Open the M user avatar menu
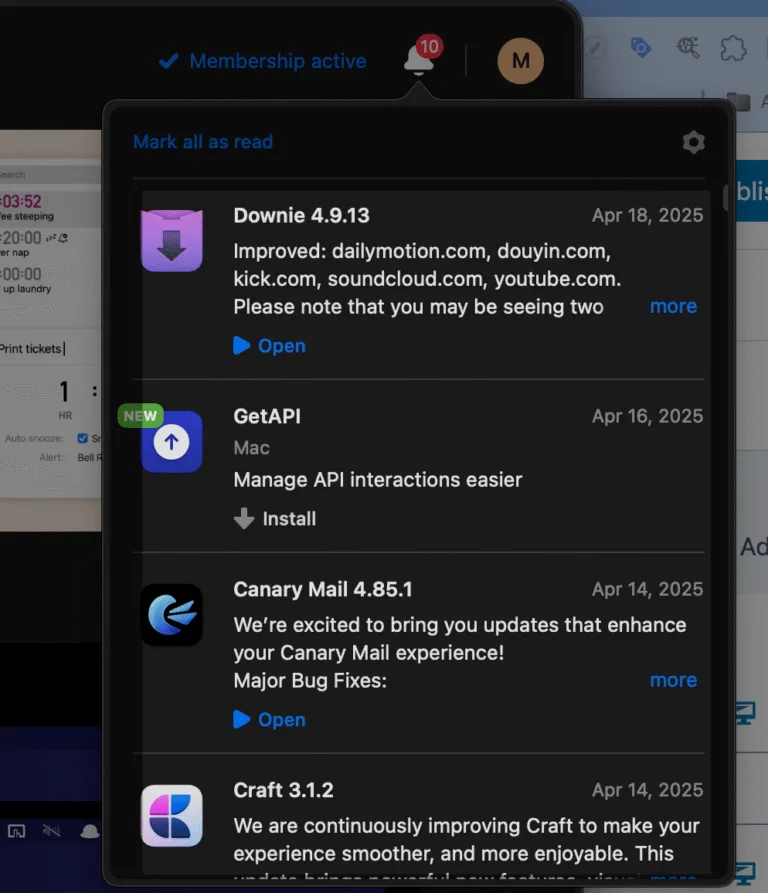This screenshot has width=768, height=893. pos(520,61)
